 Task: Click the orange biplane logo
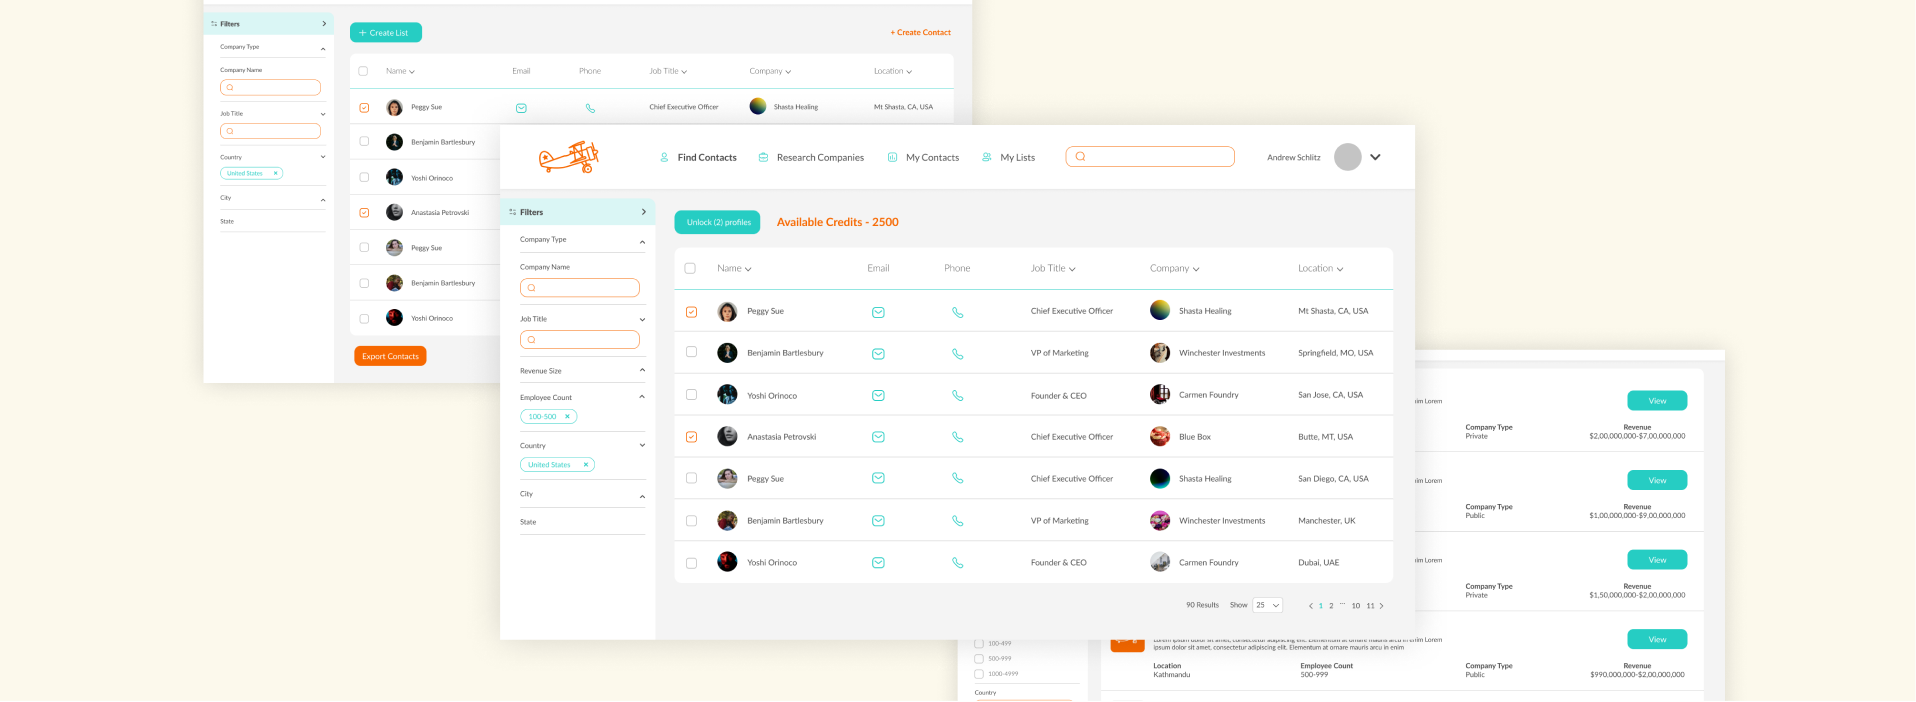click(x=569, y=157)
